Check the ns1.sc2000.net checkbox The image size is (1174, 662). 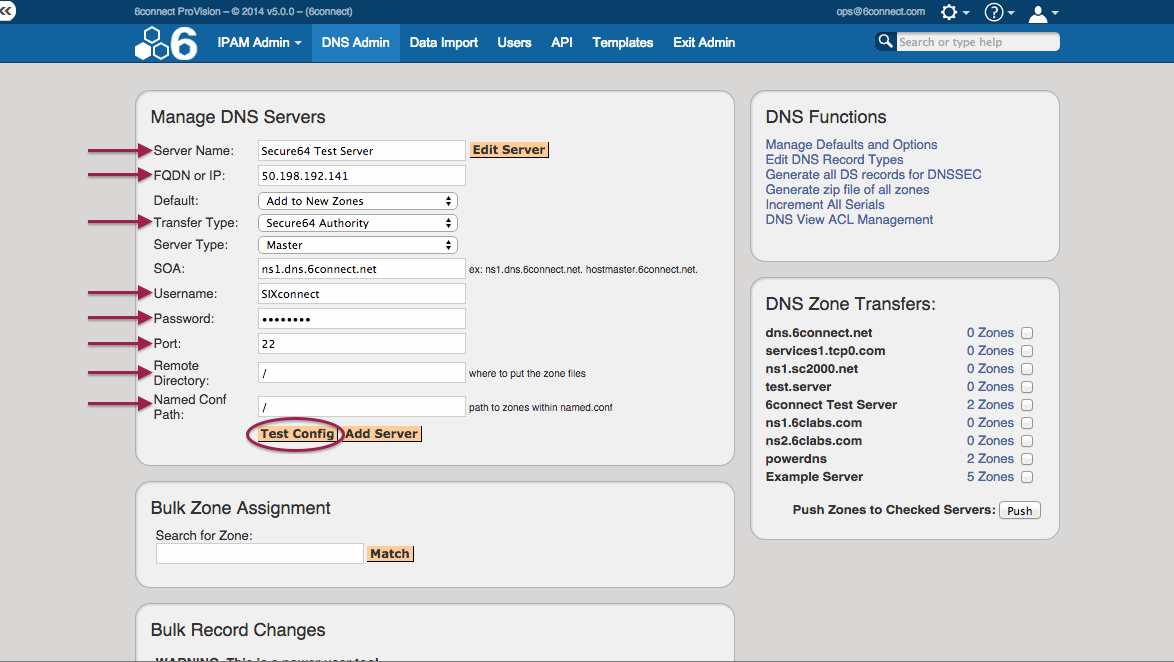1027,369
